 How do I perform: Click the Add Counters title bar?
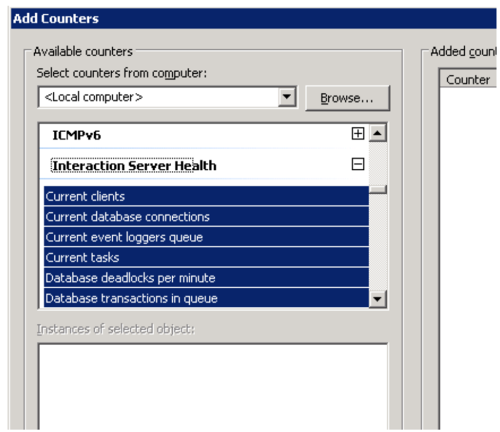click(253, 18)
